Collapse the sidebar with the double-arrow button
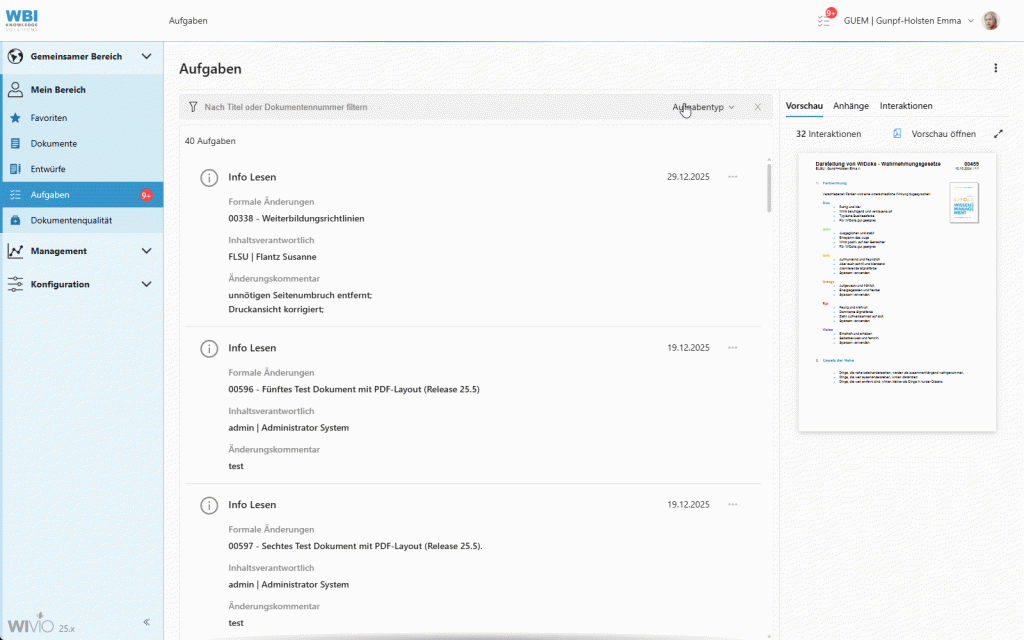 pyautogui.click(x=146, y=622)
